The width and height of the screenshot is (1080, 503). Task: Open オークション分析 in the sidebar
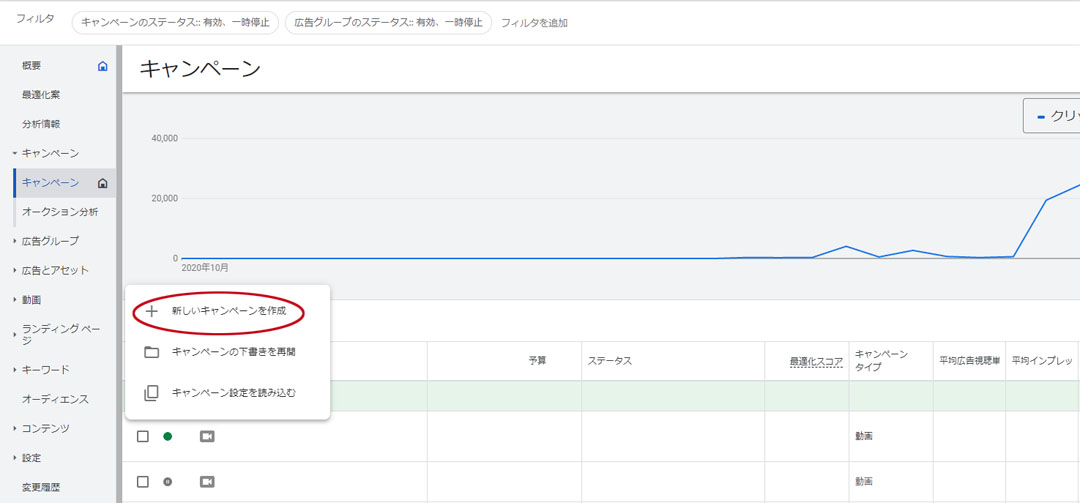tap(60, 212)
